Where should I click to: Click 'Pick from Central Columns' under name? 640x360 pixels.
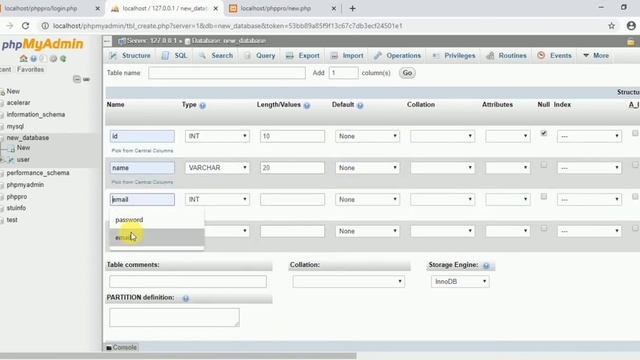point(142,182)
